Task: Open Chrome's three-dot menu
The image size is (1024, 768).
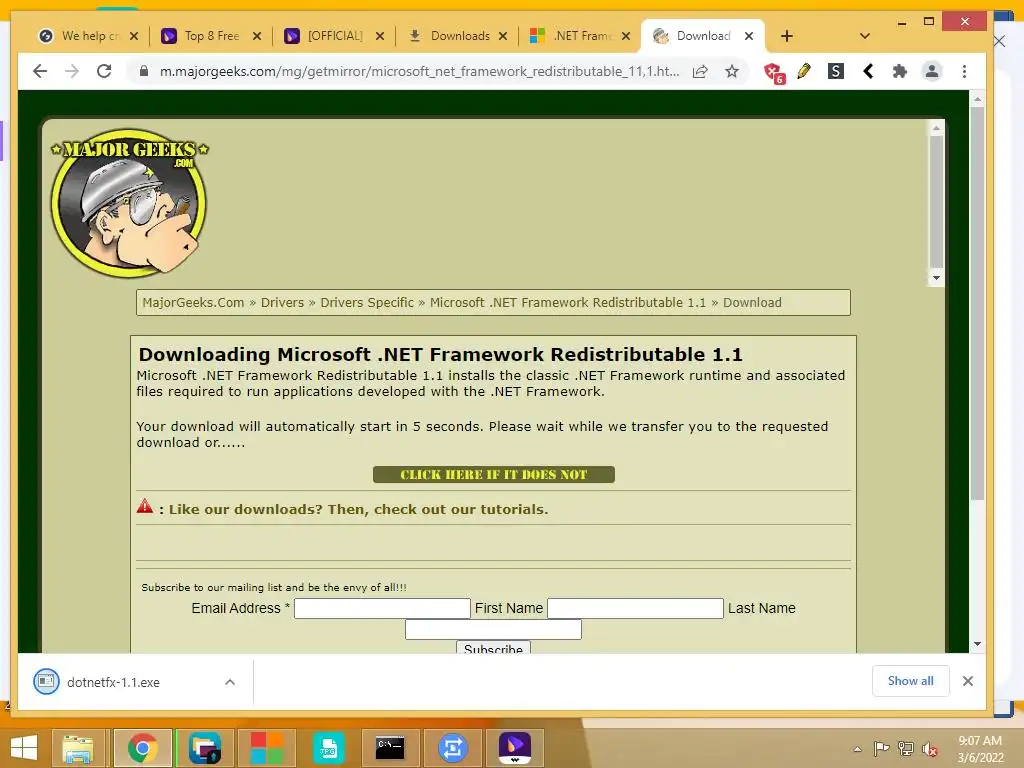Action: click(x=965, y=71)
